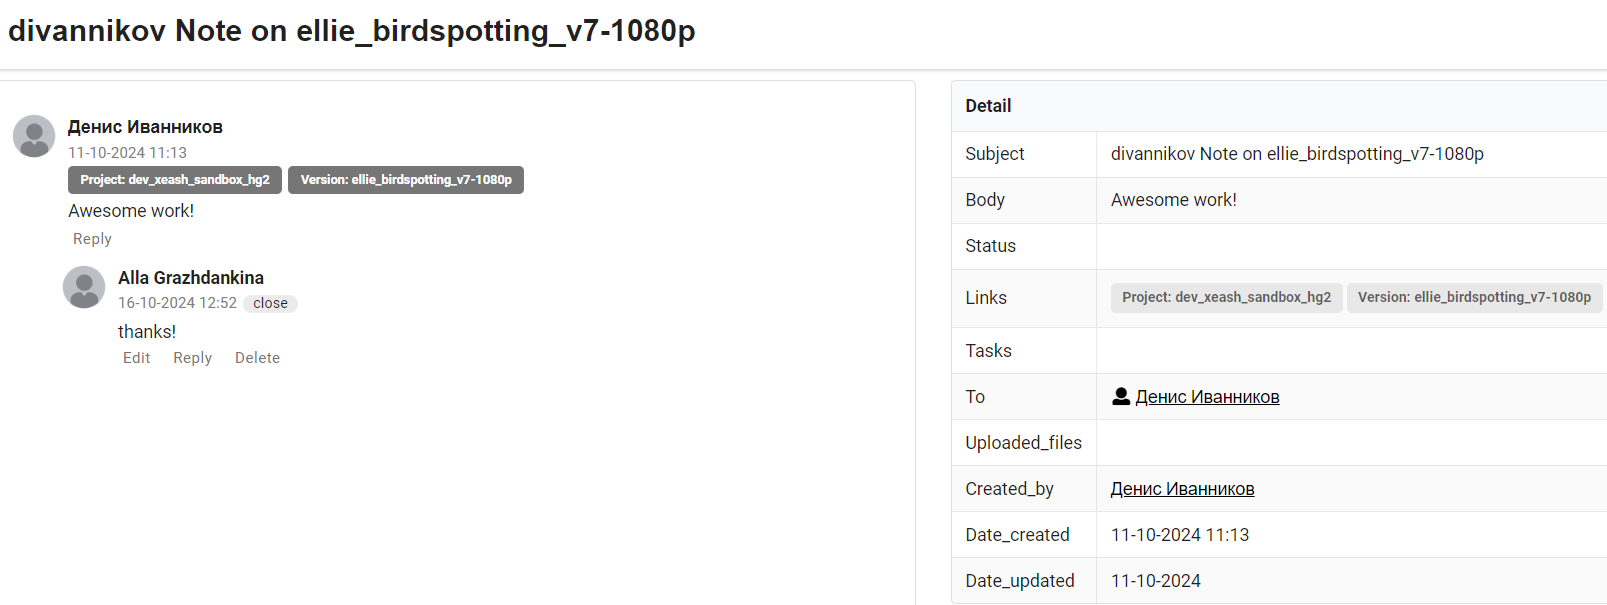Open the Version chip in the Links row
Viewport: 1607px width, 605px height.
(1474, 298)
